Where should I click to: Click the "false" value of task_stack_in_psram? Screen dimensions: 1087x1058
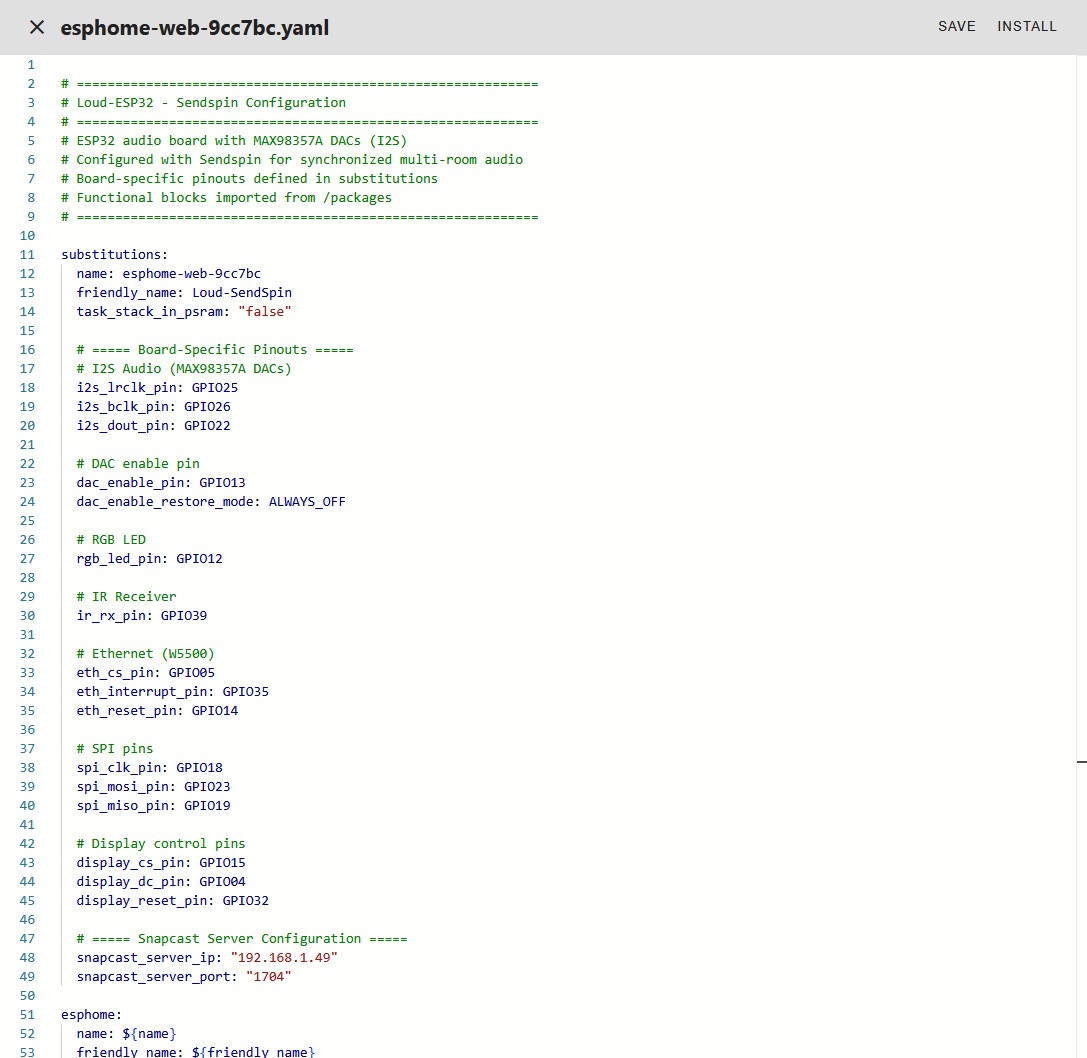(265, 311)
